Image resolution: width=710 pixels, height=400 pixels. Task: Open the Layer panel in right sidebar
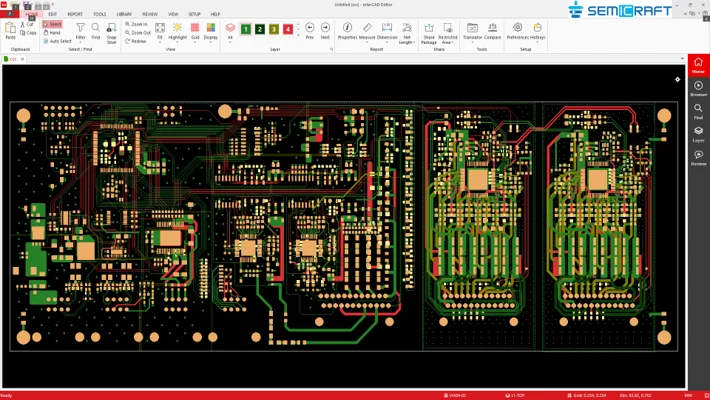click(698, 135)
